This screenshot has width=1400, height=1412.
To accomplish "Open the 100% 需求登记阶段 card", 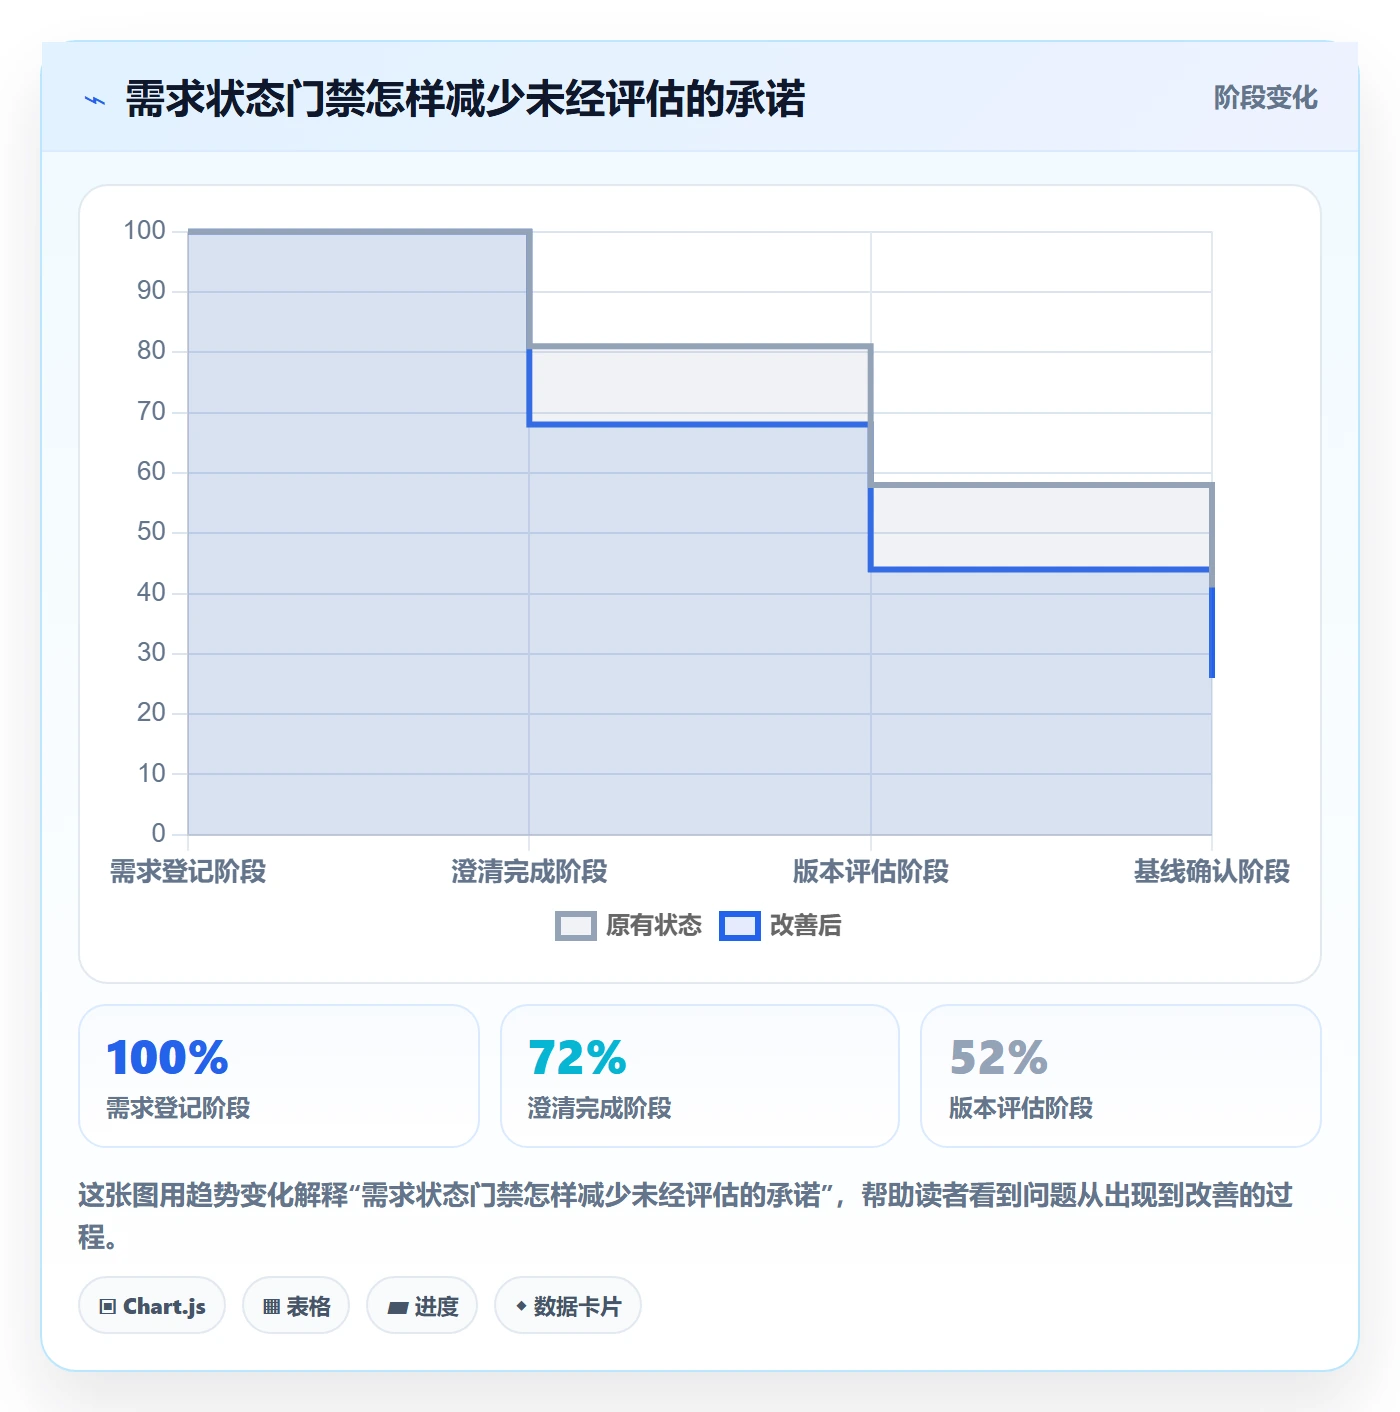I will pyautogui.click(x=279, y=1076).
